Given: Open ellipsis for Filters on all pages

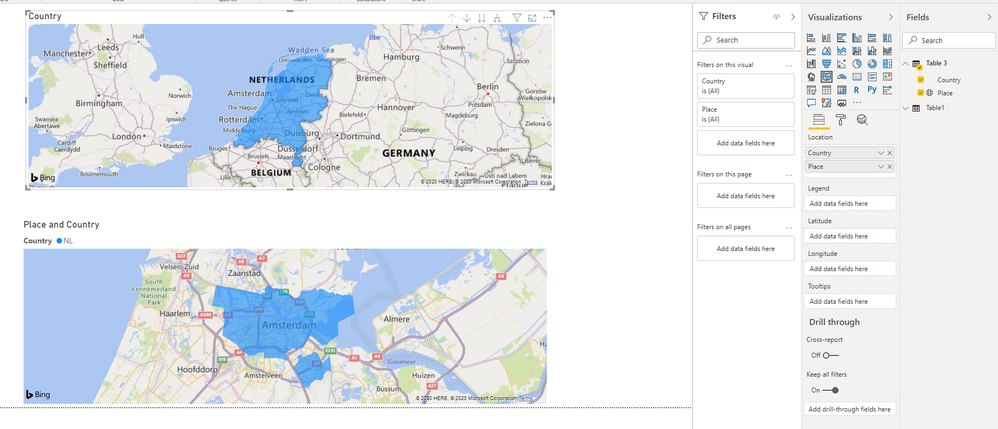Looking at the screenshot, I should (789, 227).
